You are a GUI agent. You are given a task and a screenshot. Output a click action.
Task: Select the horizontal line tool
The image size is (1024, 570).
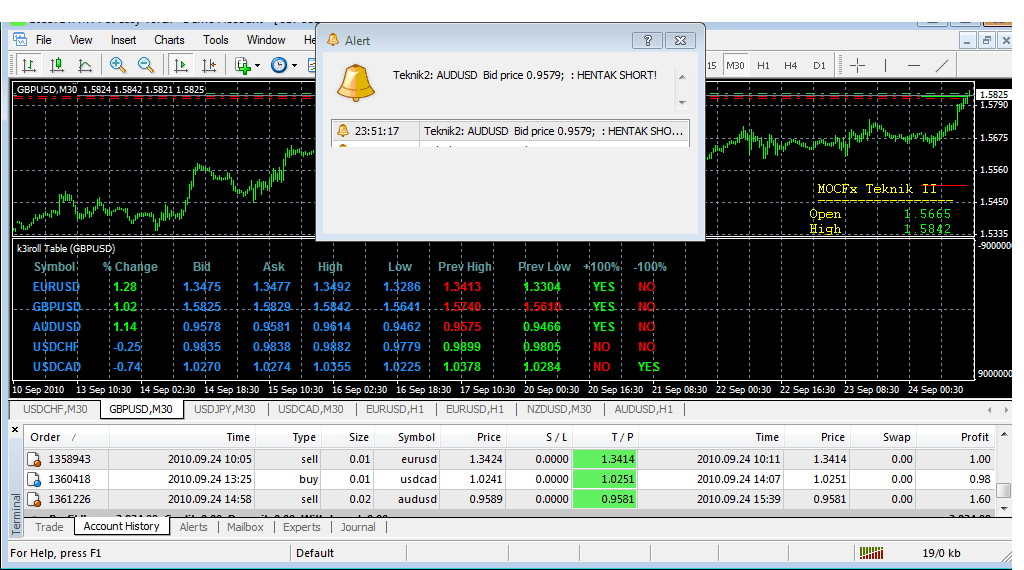(914, 65)
